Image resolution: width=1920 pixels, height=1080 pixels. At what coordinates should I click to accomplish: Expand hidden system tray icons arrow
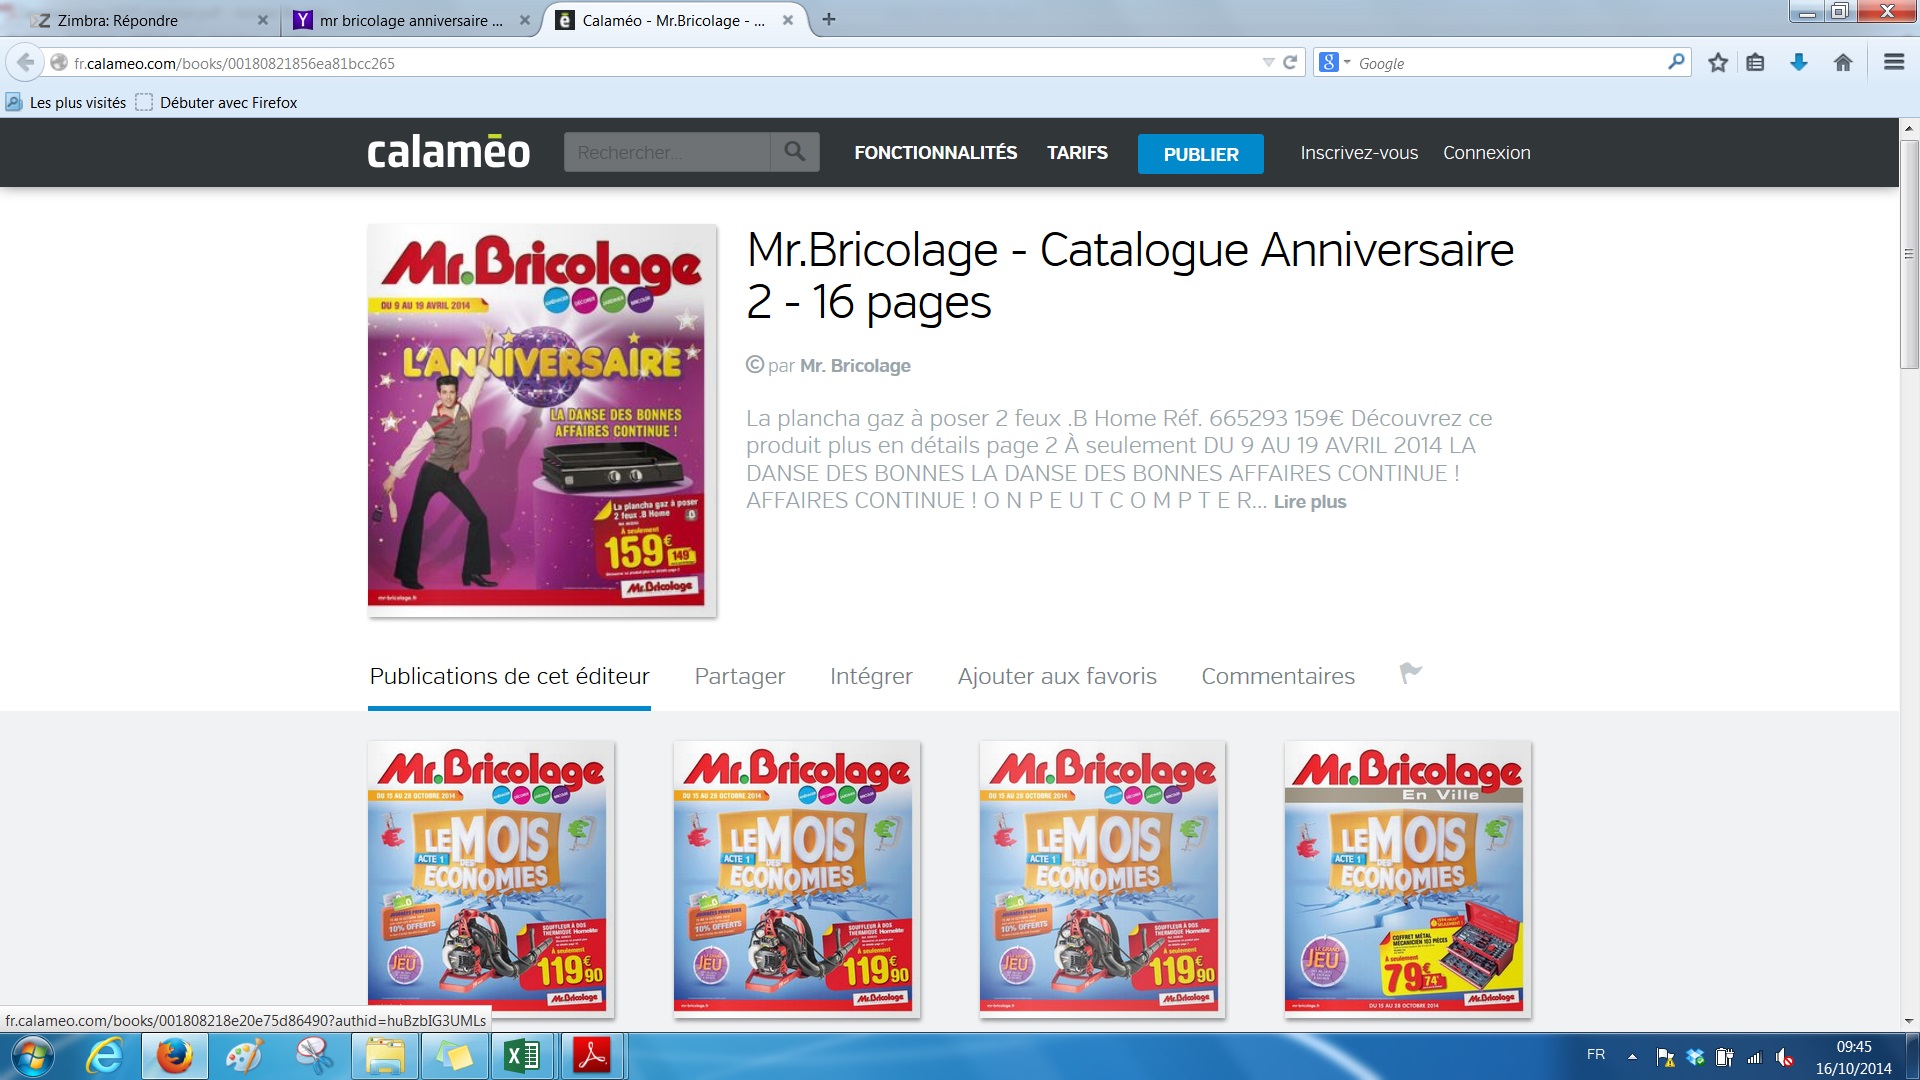(1632, 1056)
